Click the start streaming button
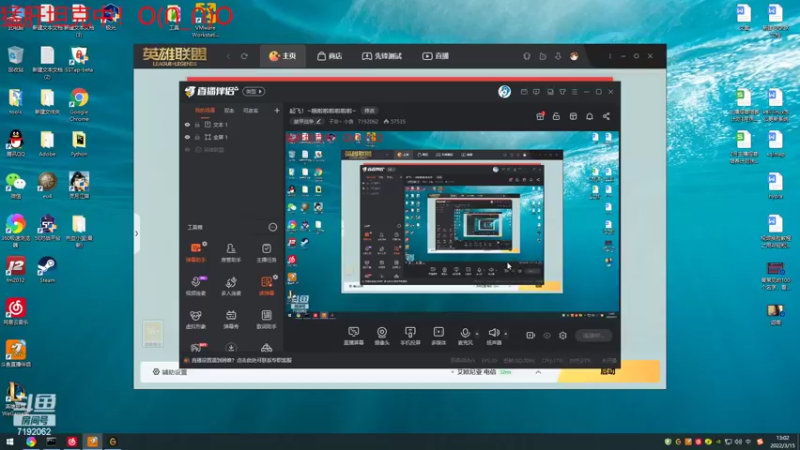The height and width of the screenshot is (450, 800). tap(593, 335)
